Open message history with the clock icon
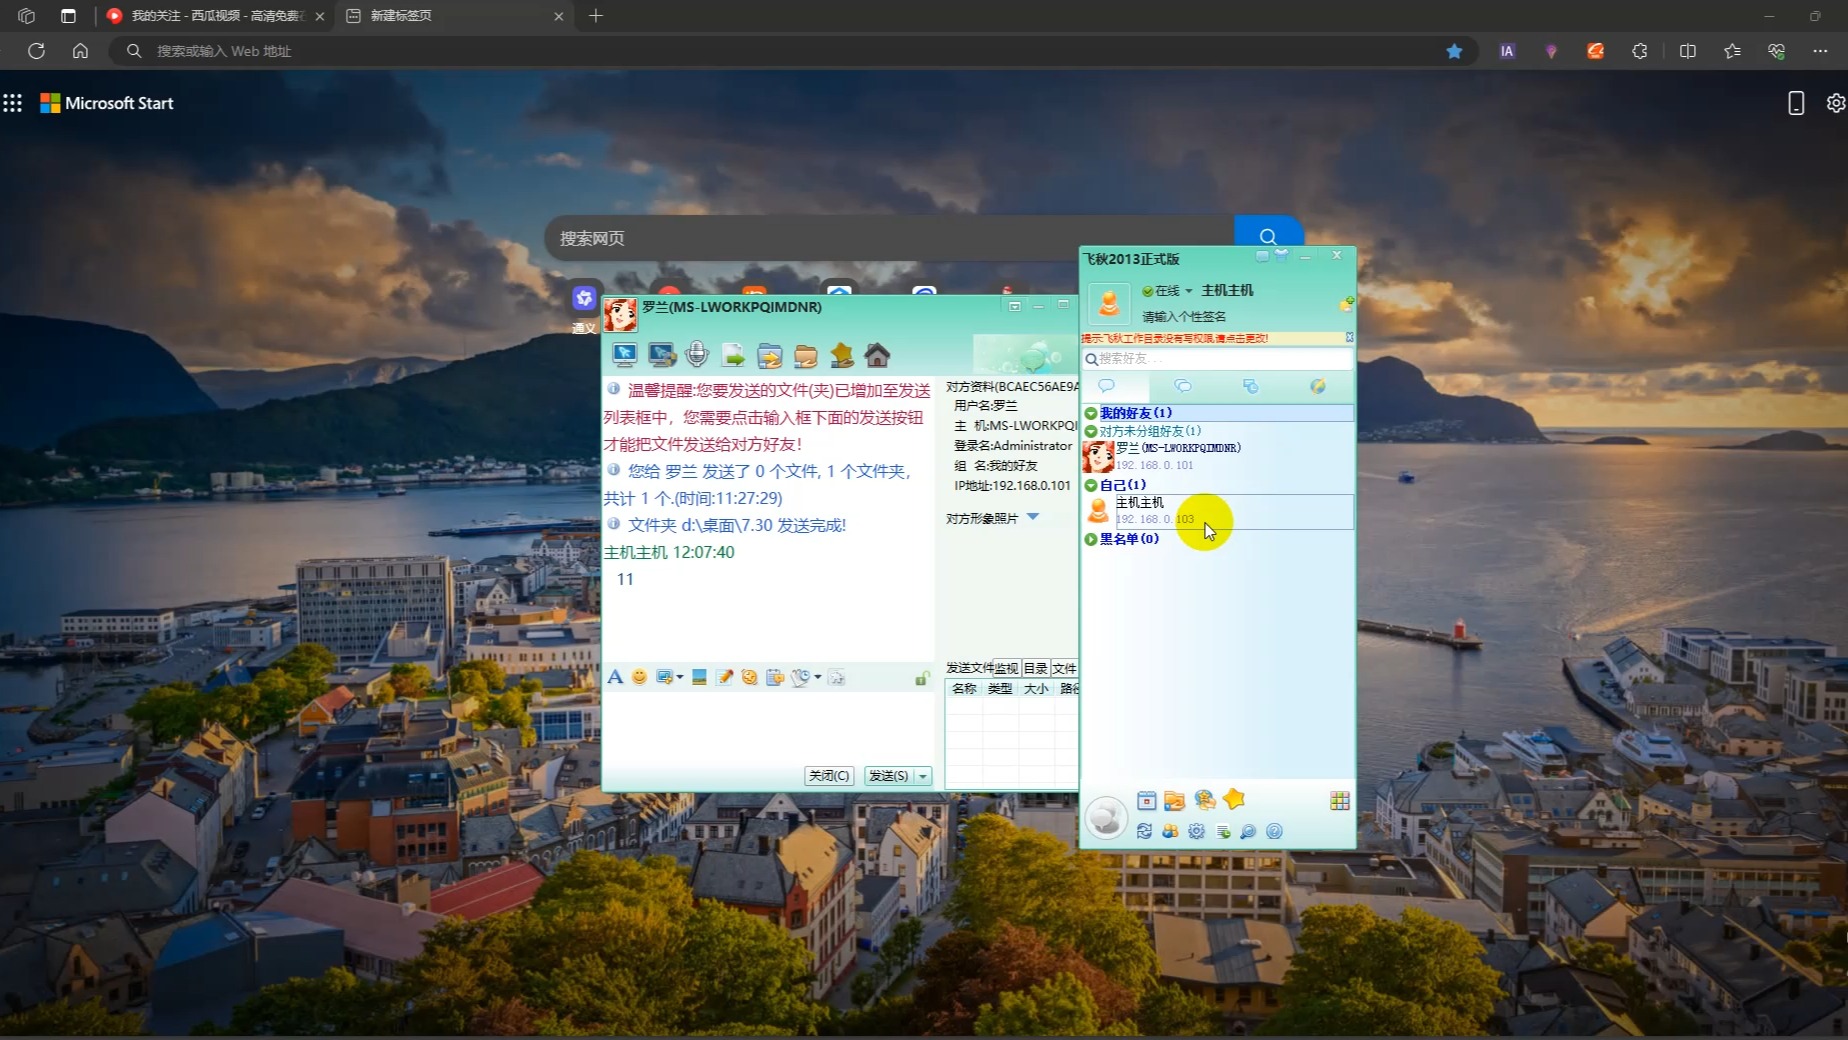Screen dimensions: 1848x1040 point(799,677)
